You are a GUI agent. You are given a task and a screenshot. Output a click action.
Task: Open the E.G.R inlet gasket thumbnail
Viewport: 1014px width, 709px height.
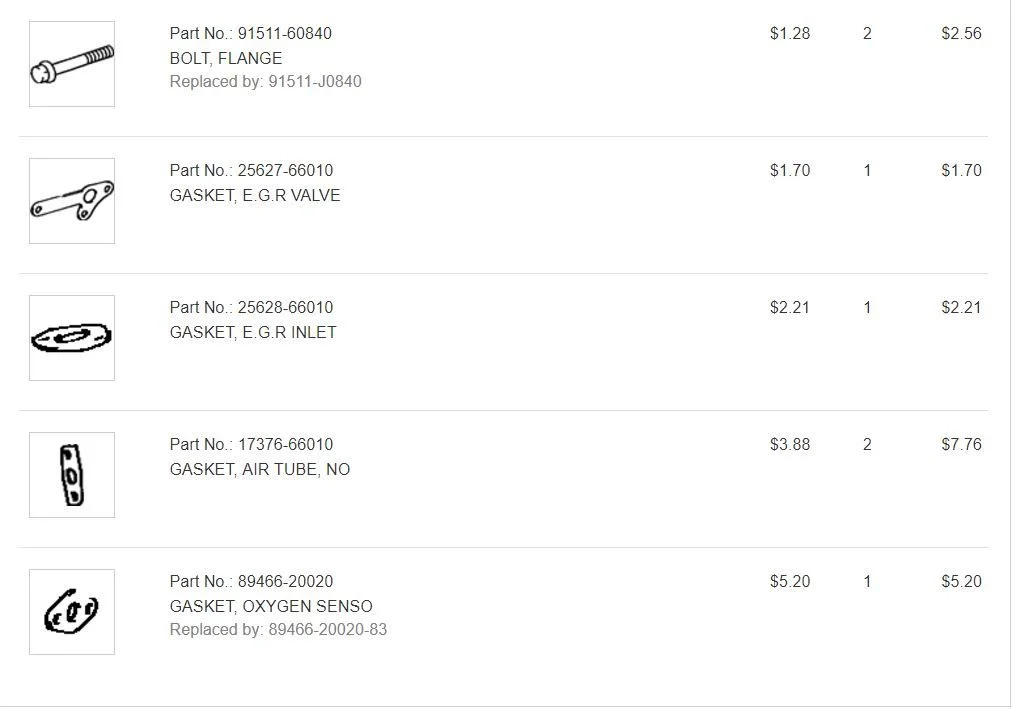[72, 338]
